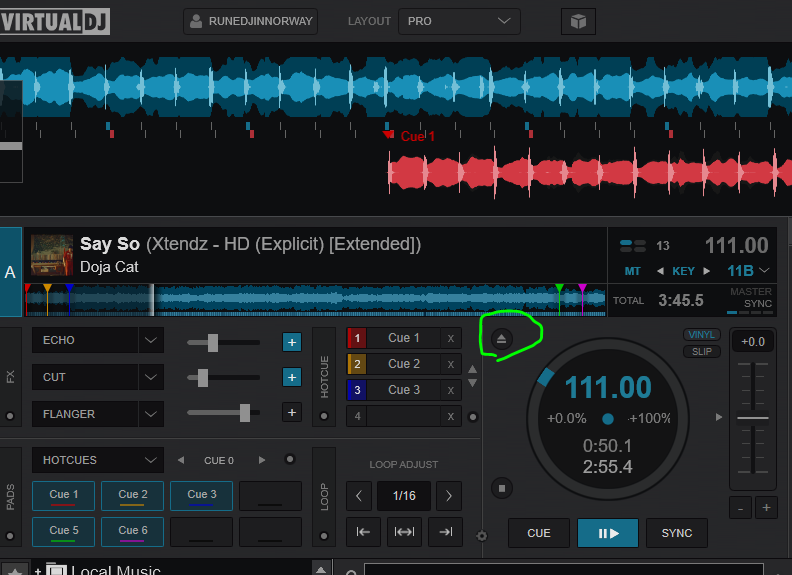Expand the FLANGER effect dropdown
Image resolution: width=792 pixels, height=575 pixels.
[x=151, y=414]
